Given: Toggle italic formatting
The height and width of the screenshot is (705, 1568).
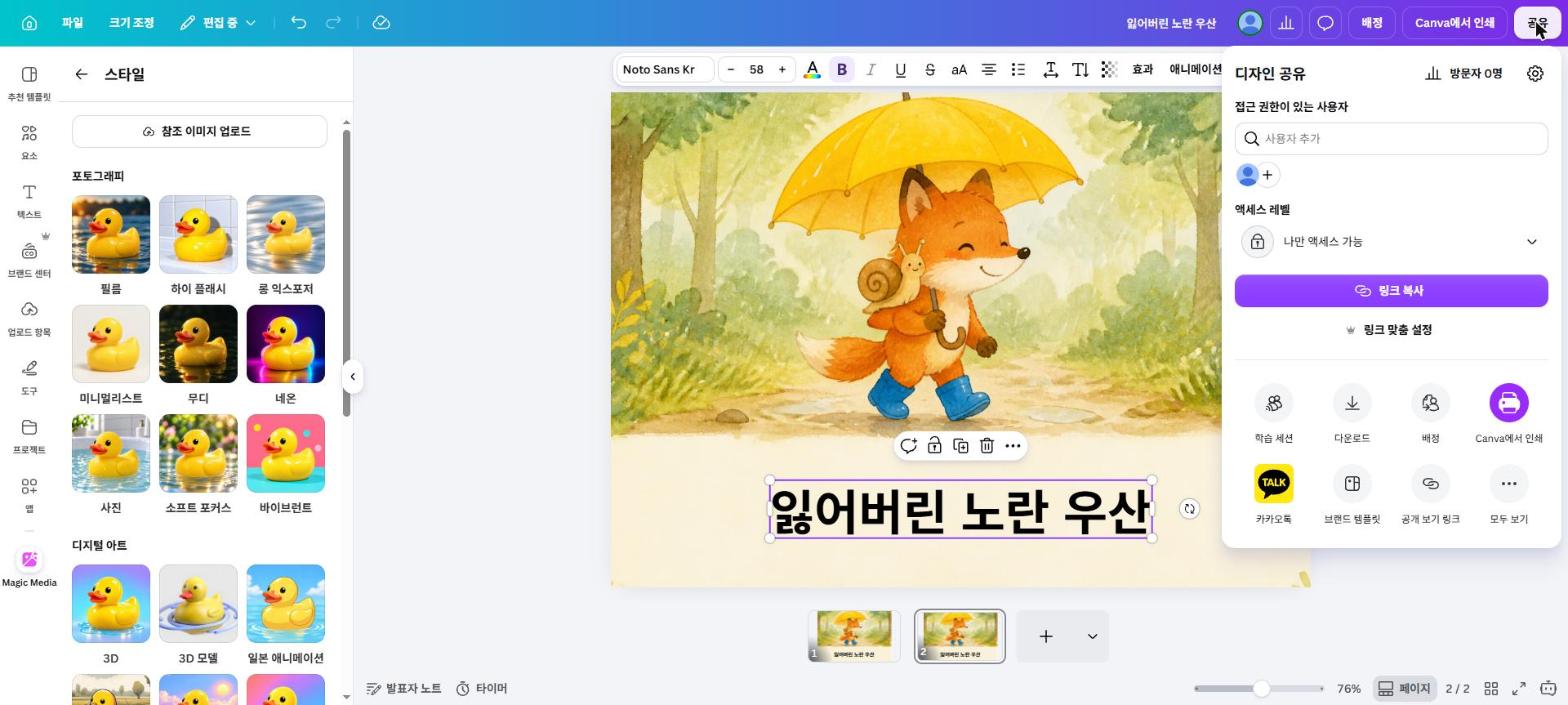Looking at the screenshot, I should coord(871,69).
